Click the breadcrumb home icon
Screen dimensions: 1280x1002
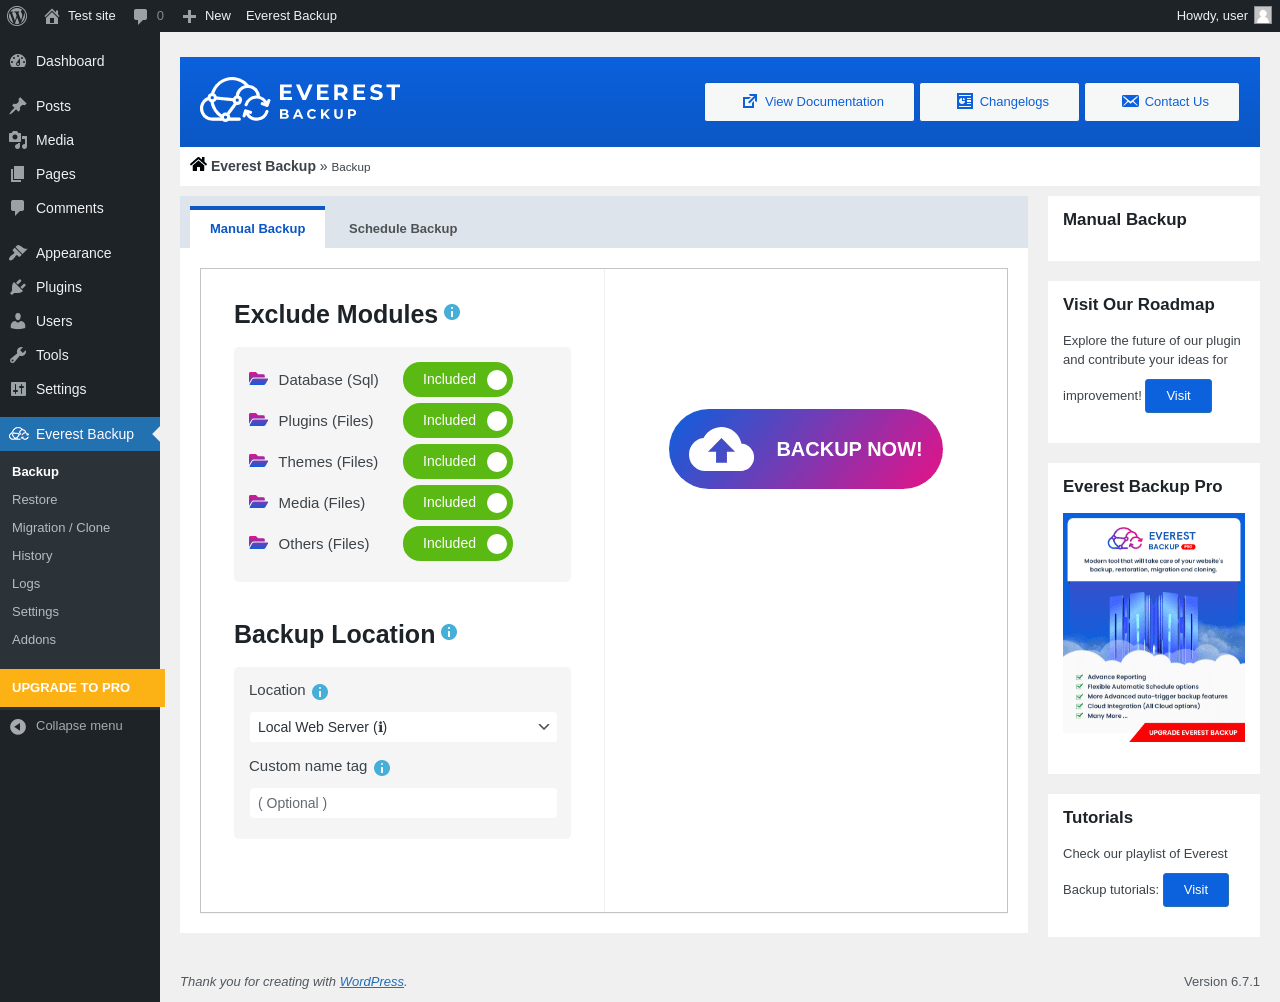pos(198,165)
